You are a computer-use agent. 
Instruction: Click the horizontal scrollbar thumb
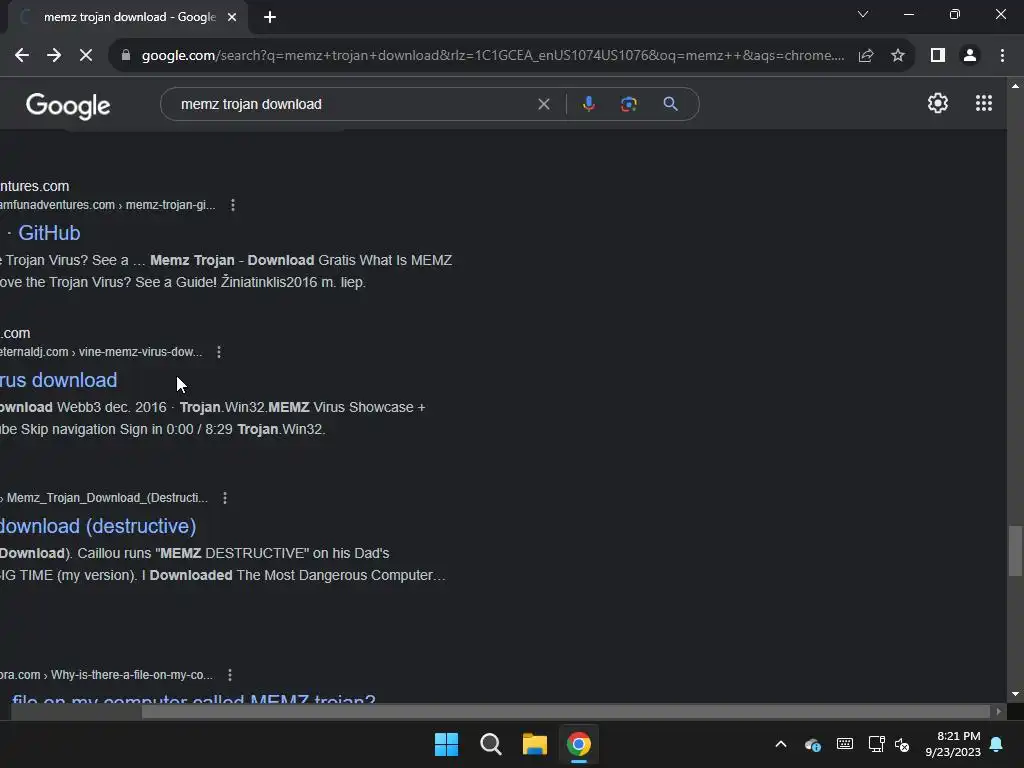click(566, 711)
